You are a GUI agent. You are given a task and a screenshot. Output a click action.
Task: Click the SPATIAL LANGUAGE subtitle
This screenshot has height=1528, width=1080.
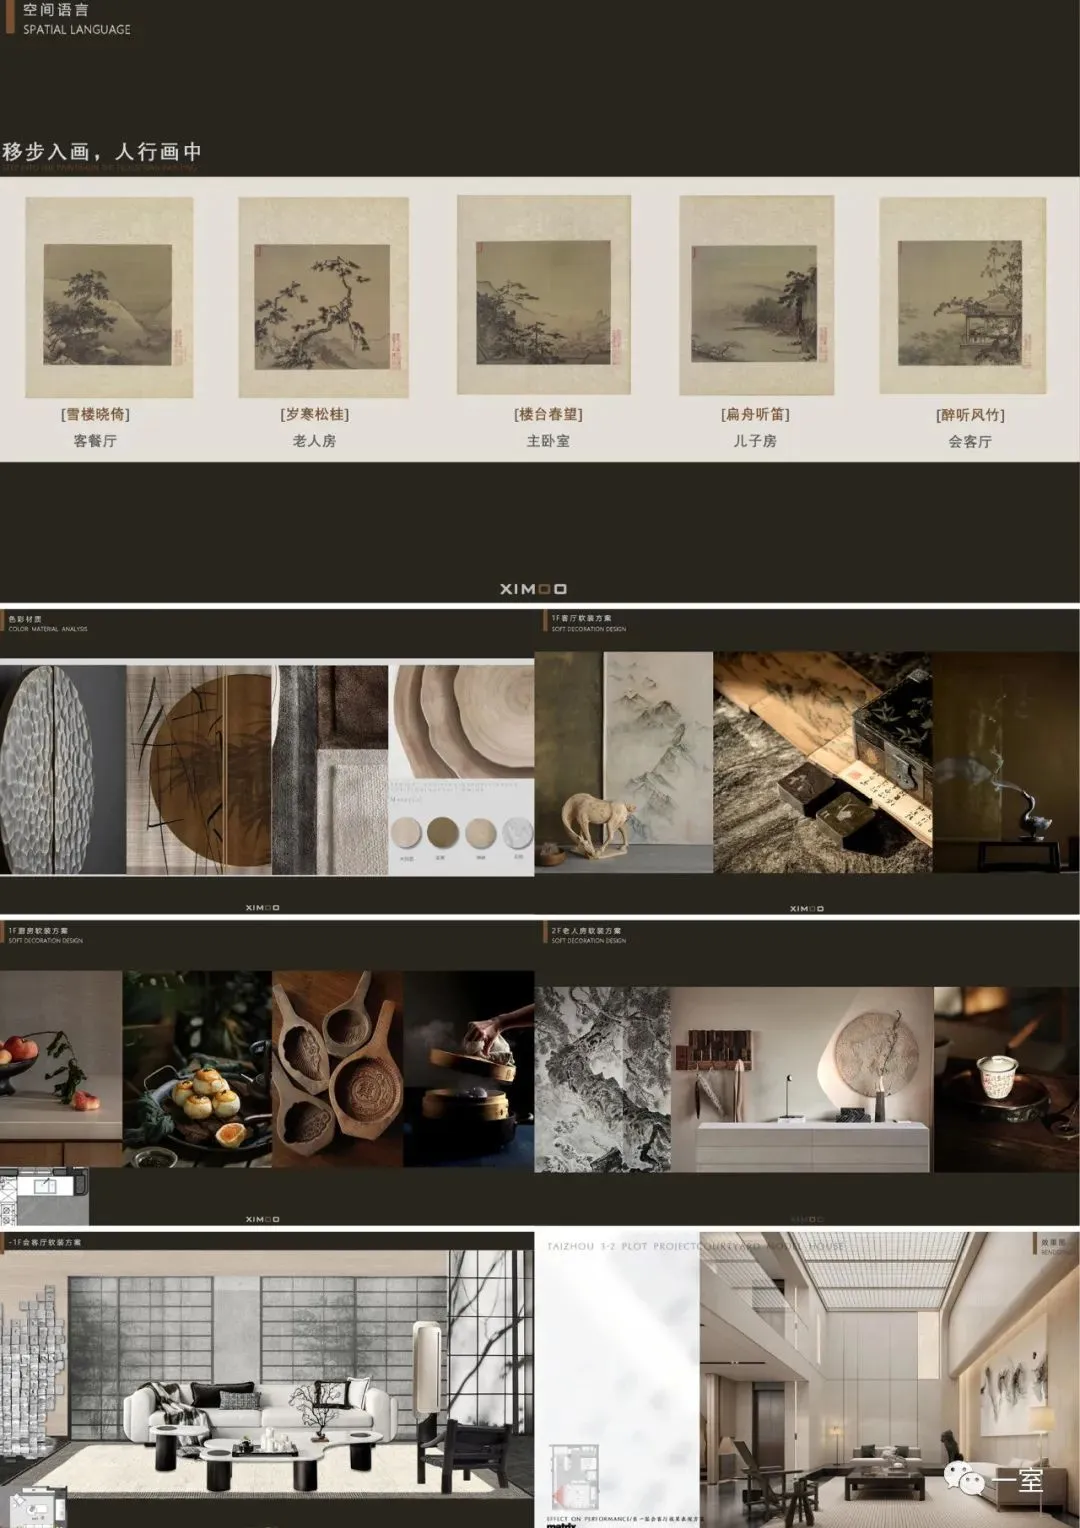pos(77,30)
